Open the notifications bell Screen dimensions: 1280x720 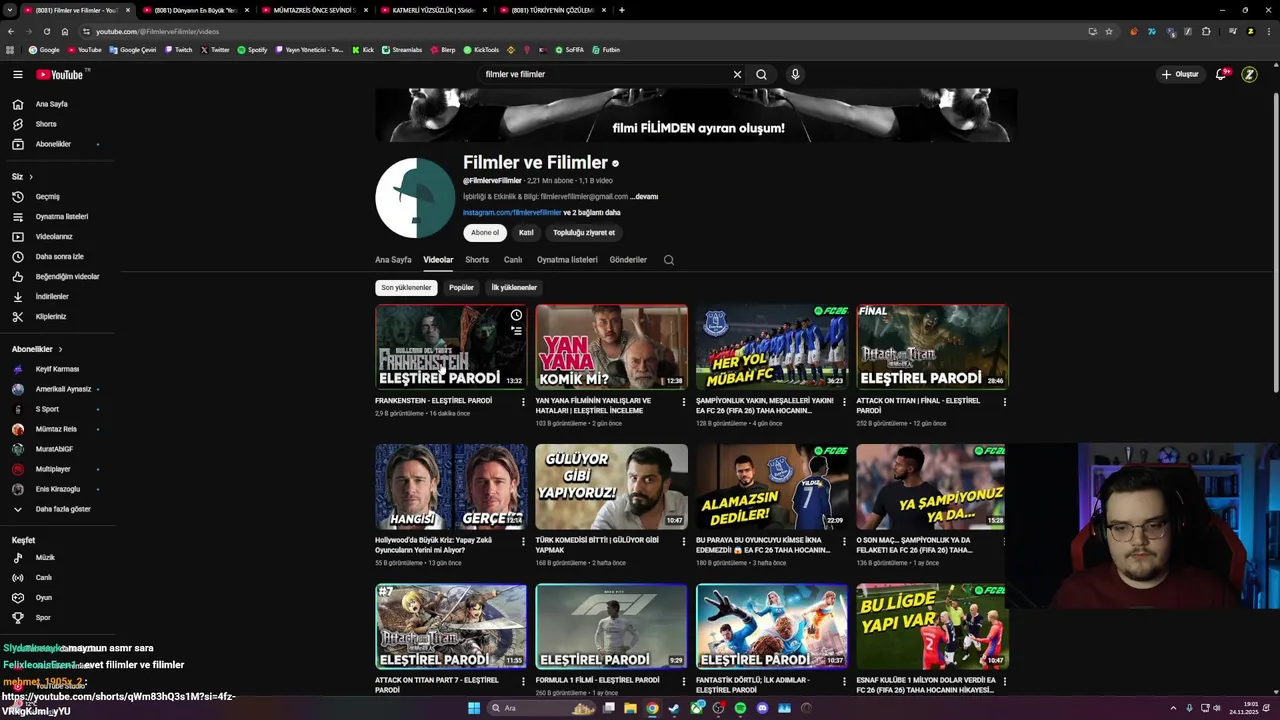[x=1221, y=74]
